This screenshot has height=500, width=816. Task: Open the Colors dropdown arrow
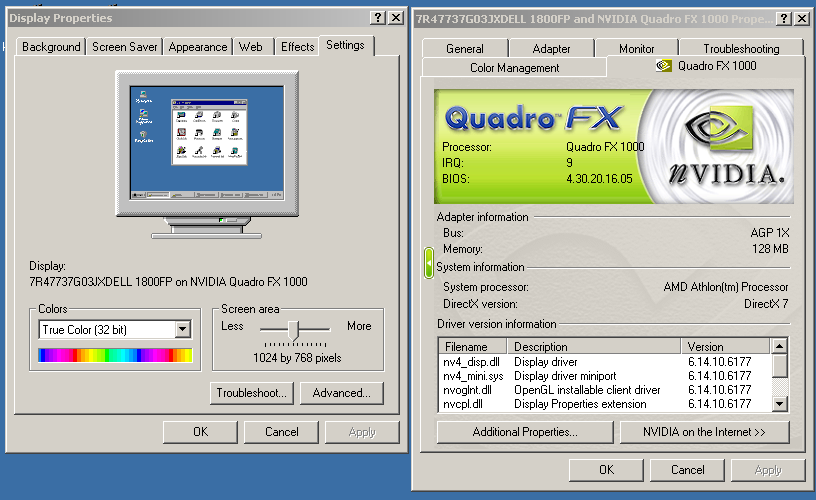182,329
